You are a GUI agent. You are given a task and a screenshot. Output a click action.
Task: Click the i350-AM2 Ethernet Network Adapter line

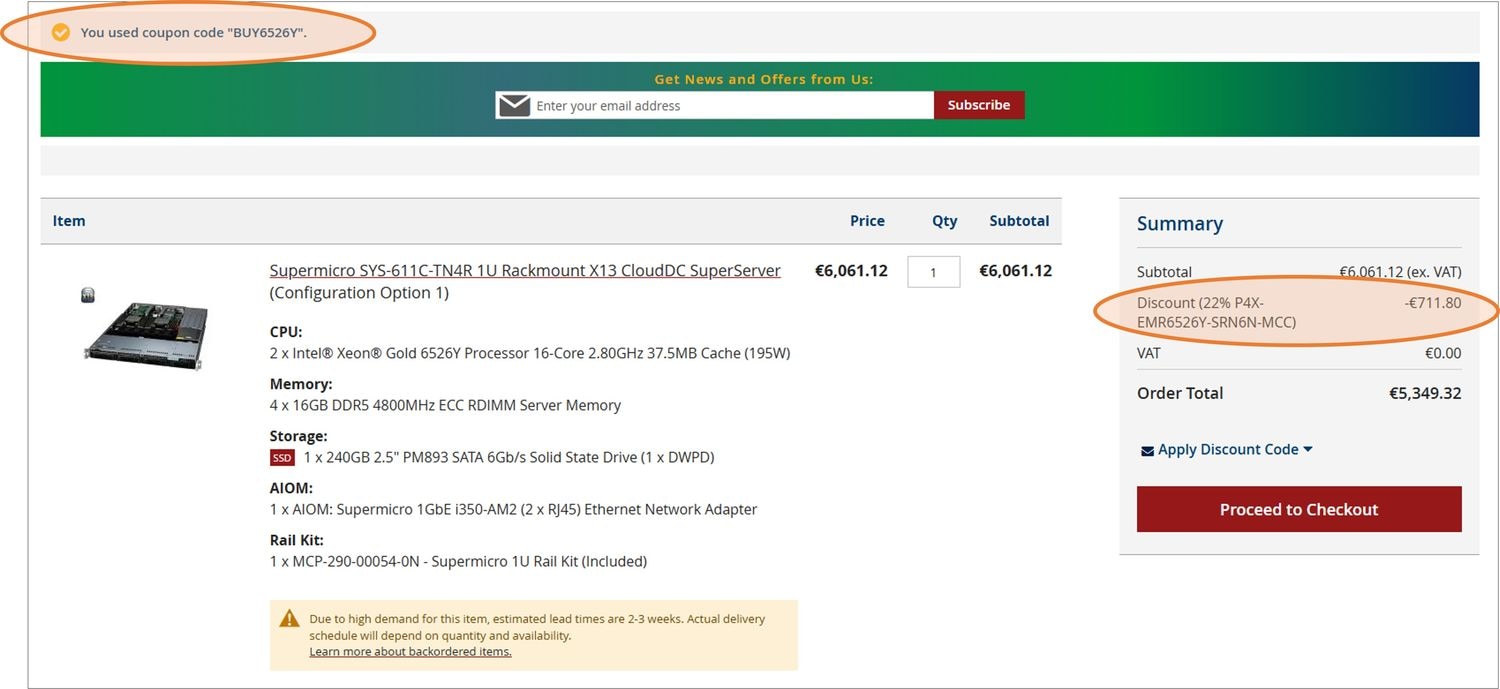514,509
